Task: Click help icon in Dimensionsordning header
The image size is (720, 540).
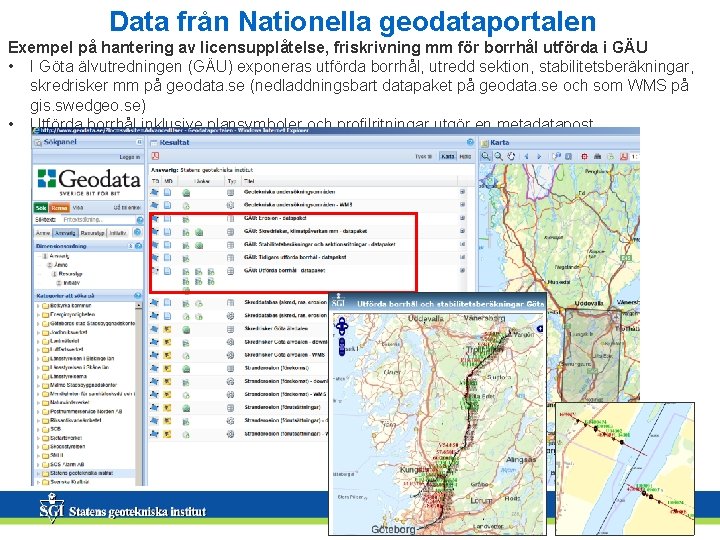Action: pos(139,246)
